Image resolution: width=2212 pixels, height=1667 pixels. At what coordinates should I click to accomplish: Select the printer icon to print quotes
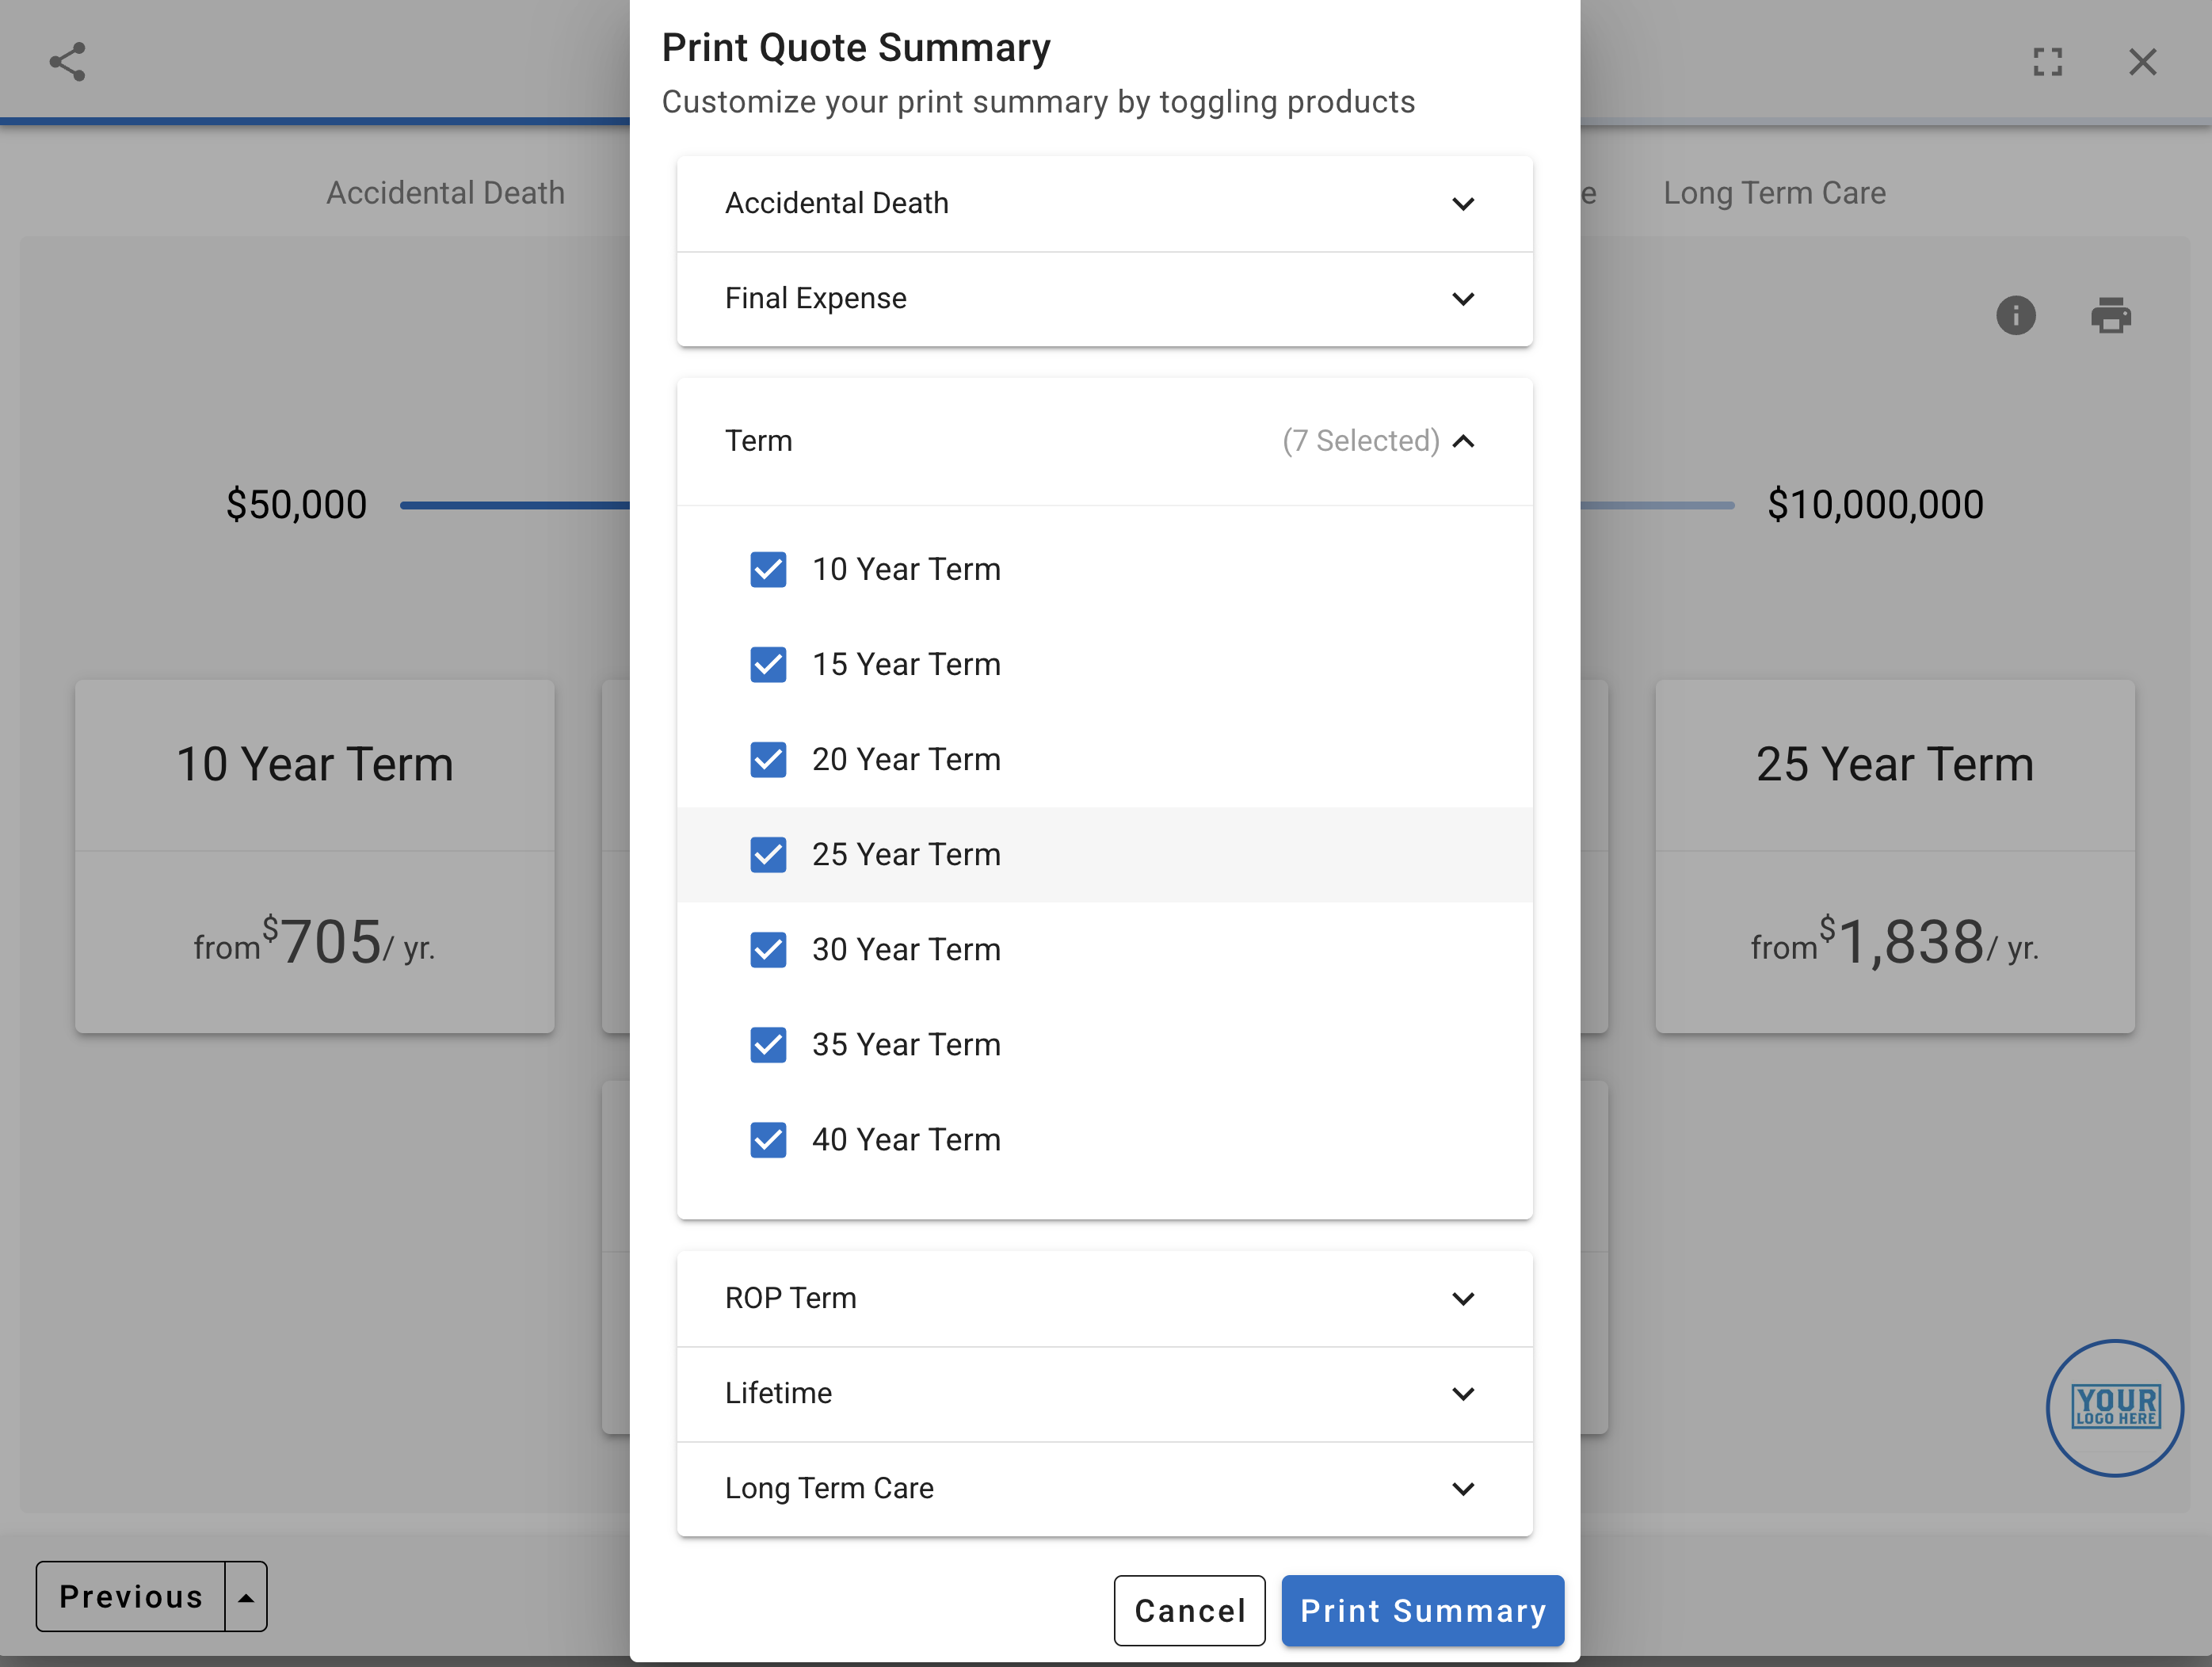2111,316
